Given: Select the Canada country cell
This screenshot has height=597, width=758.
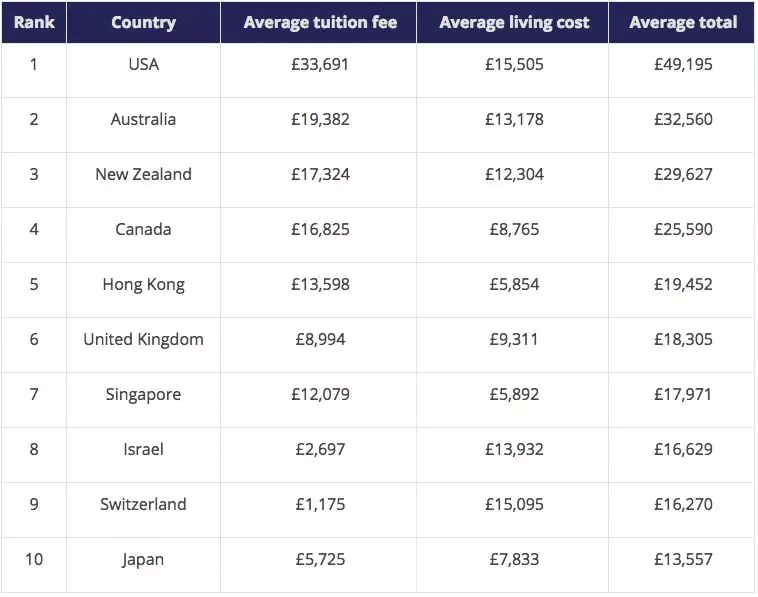Looking at the screenshot, I should pos(143,230).
